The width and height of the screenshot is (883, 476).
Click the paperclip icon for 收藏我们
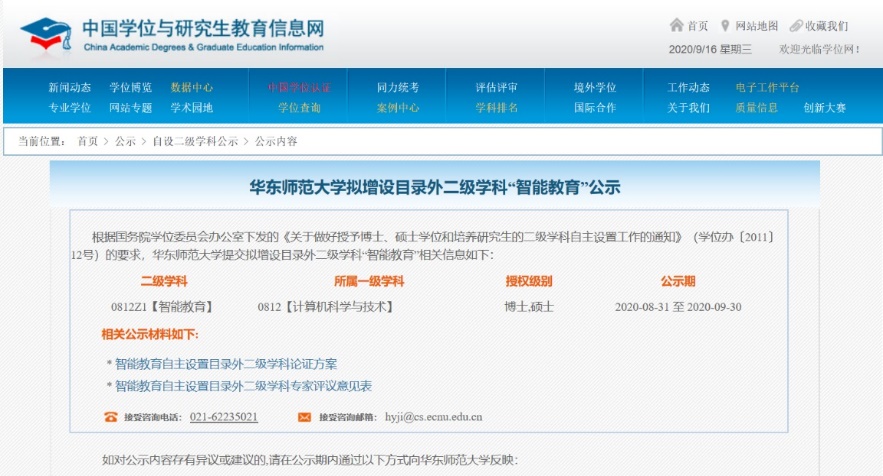(x=796, y=26)
